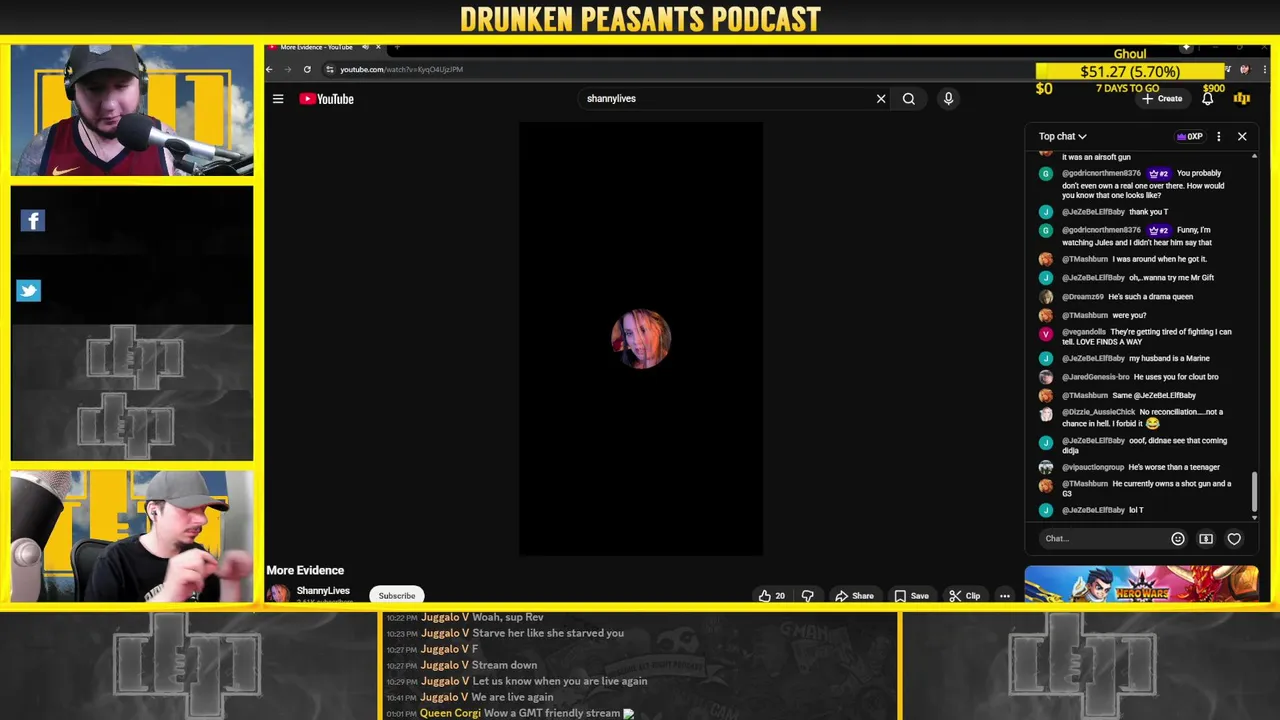Screen dimensions: 1280x720
Task: Send a heart reaction in chat
Action: (1234, 538)
